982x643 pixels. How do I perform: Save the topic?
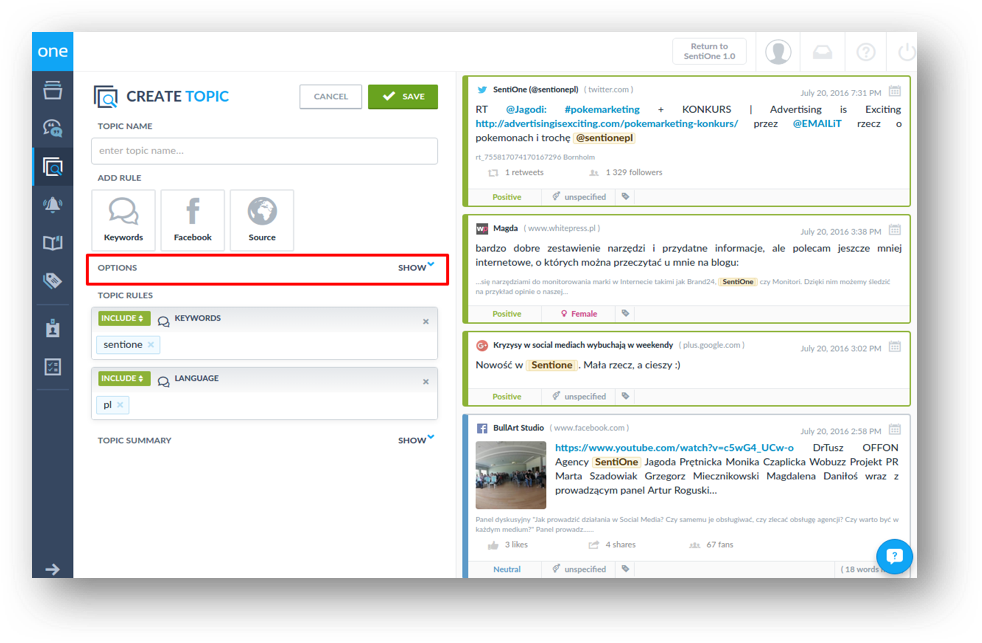coord(403,96)
